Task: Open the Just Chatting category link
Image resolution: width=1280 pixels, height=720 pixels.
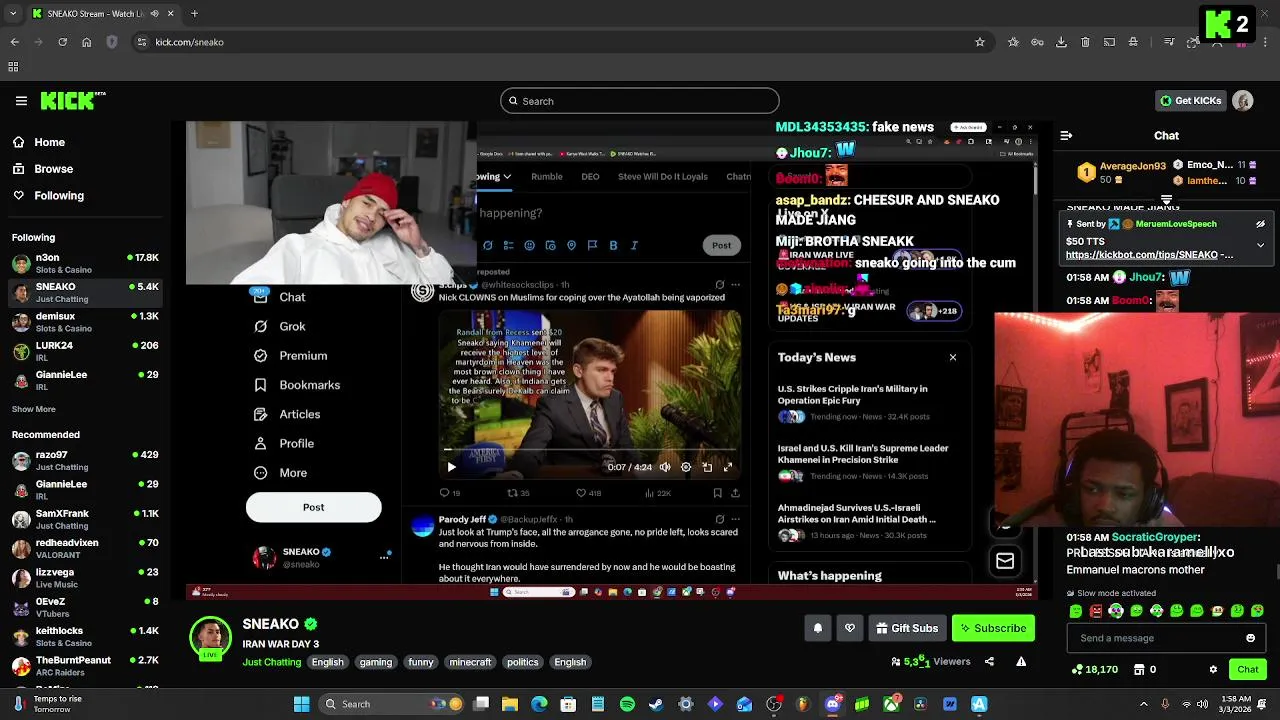Action: (x=271, y=662)
